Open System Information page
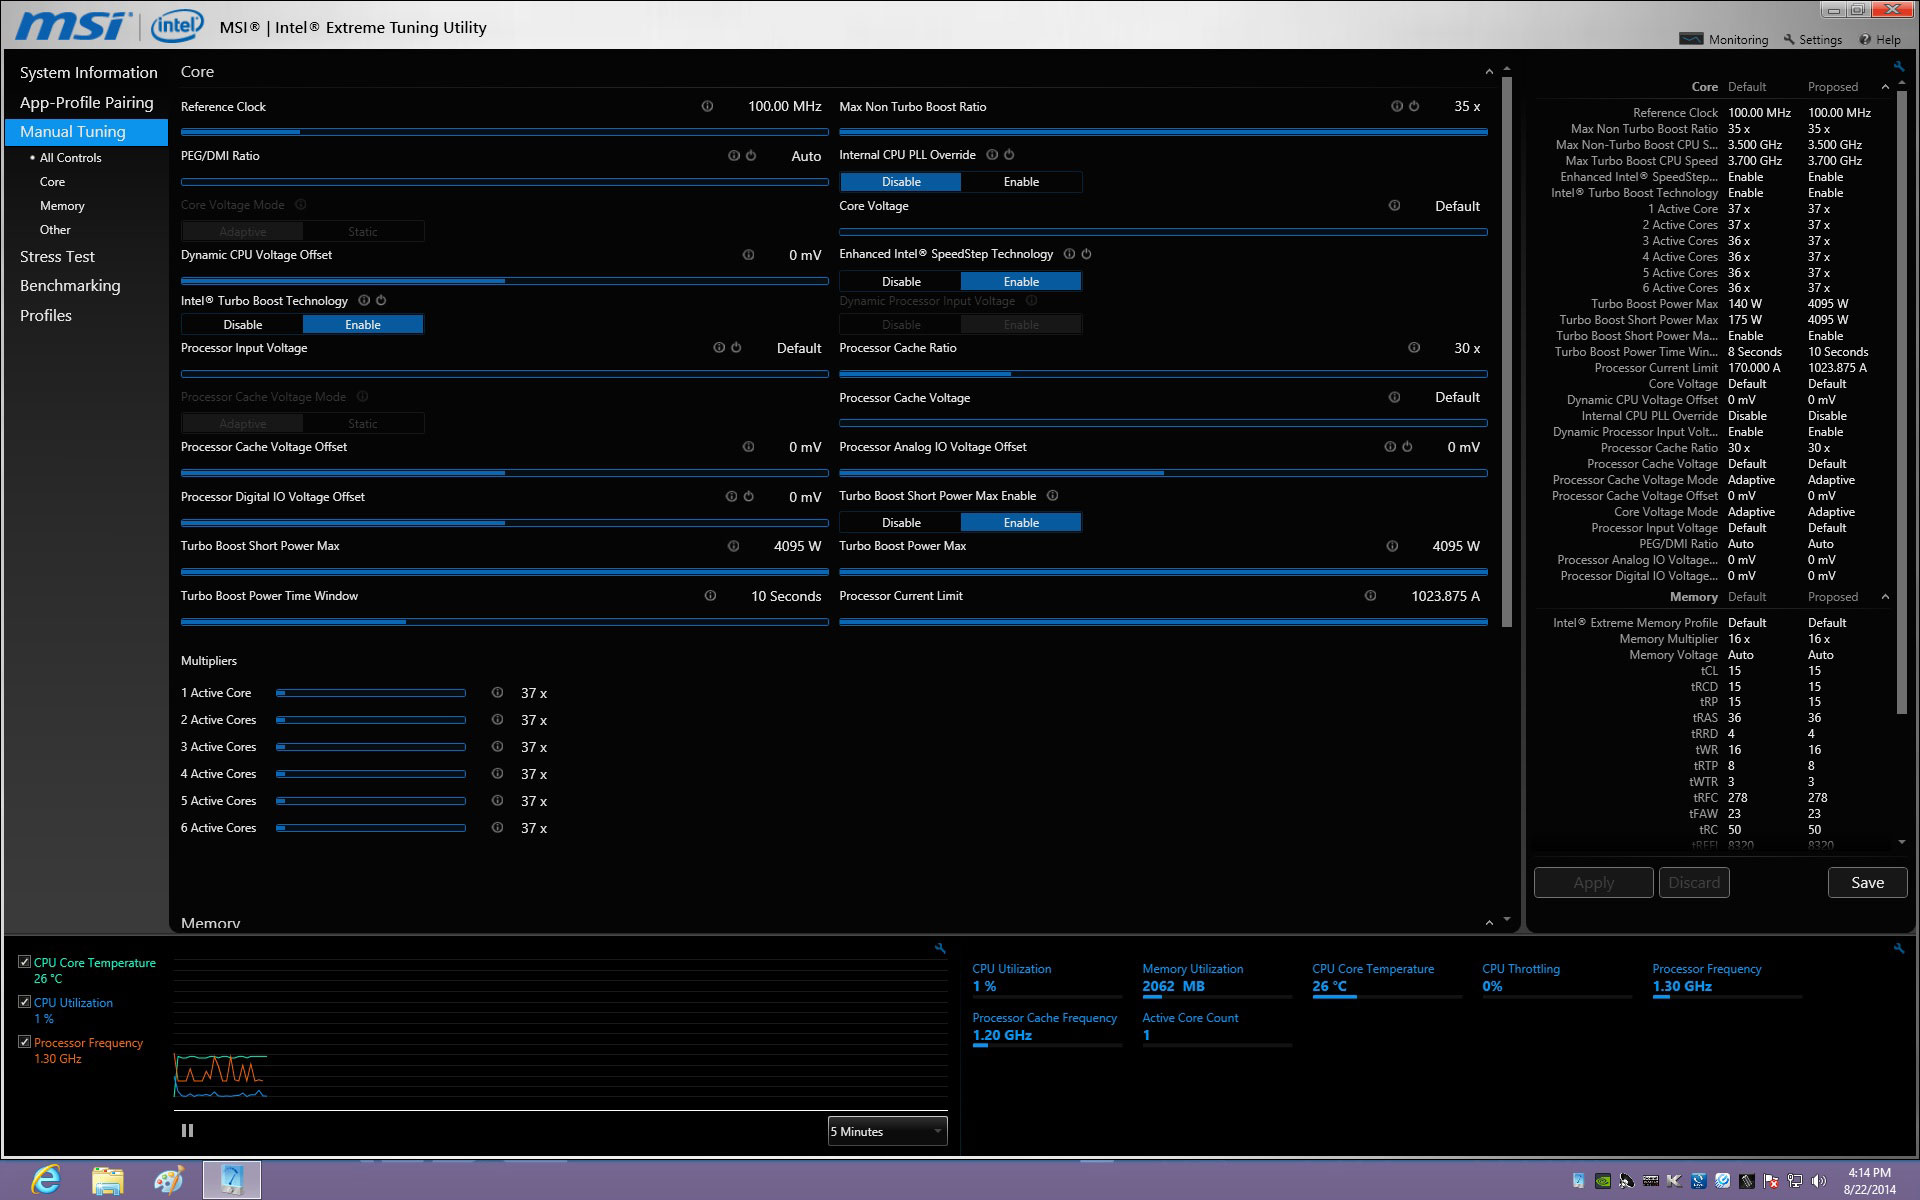The image size is (1920, 1200). point(88,73)
